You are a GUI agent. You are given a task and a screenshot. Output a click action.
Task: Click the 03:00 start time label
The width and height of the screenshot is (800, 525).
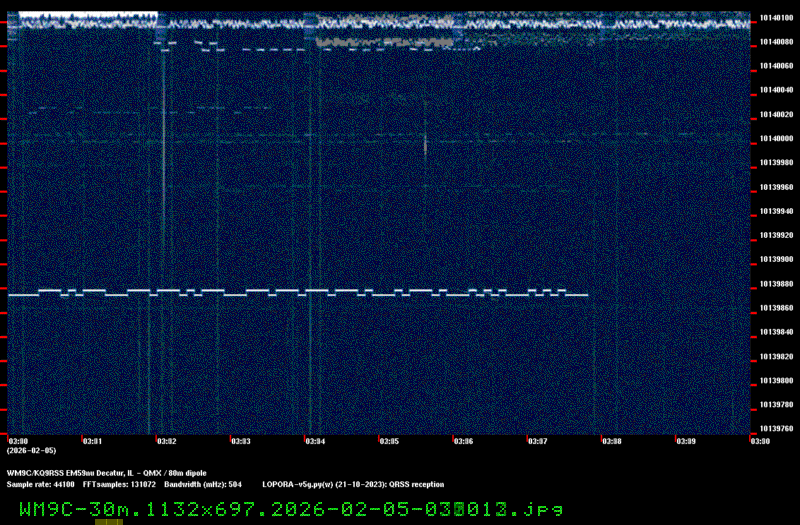click(18, 440)
